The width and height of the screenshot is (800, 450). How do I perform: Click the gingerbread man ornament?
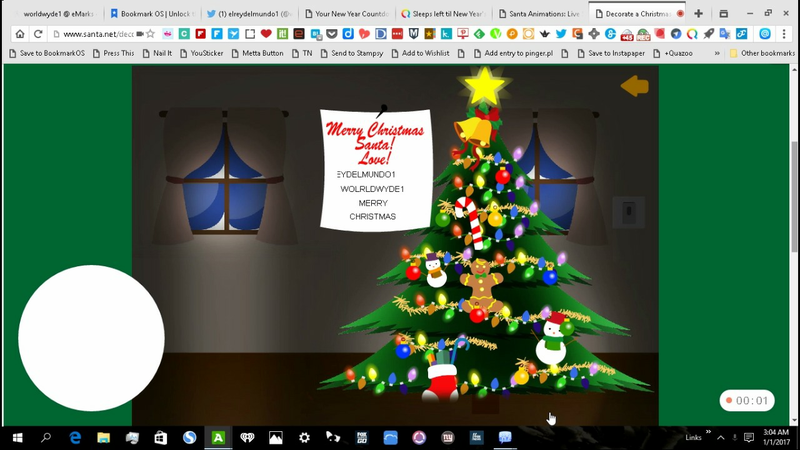click(482, 283)
